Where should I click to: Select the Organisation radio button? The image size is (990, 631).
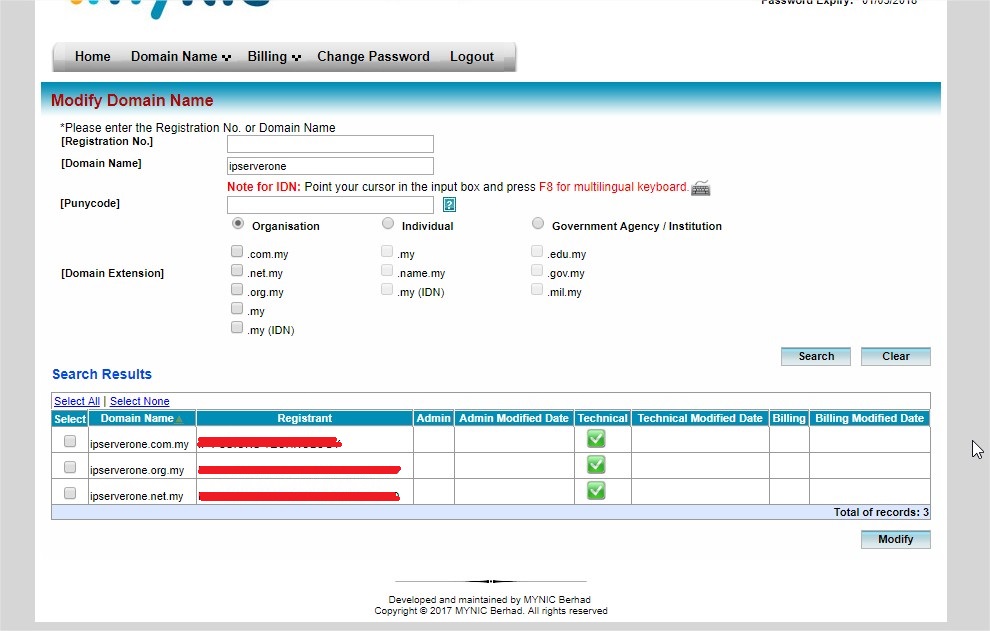[x=238, y=224]
